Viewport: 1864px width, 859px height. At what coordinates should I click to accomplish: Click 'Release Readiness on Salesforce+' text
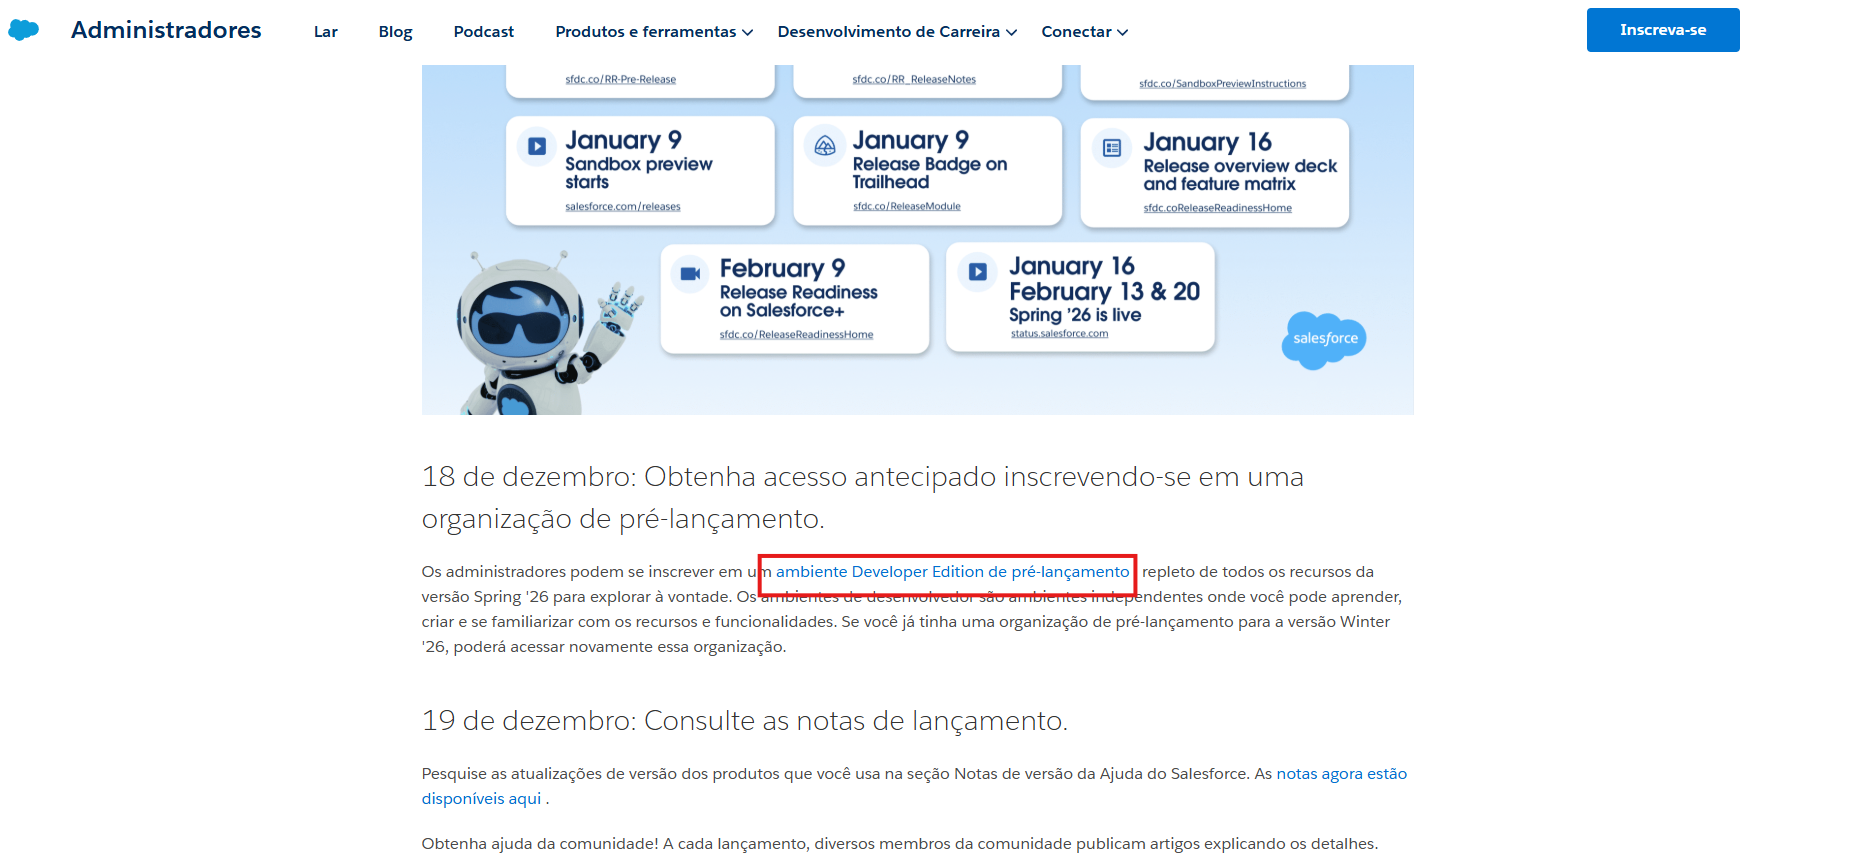click(799, 301)
